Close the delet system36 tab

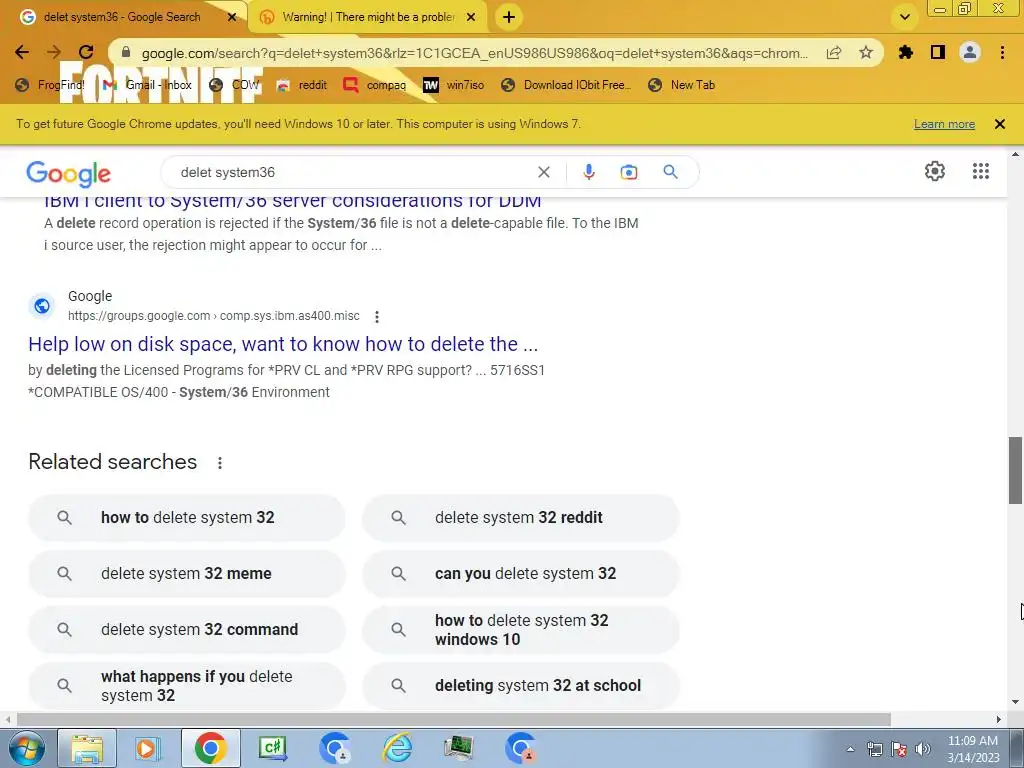232,18
